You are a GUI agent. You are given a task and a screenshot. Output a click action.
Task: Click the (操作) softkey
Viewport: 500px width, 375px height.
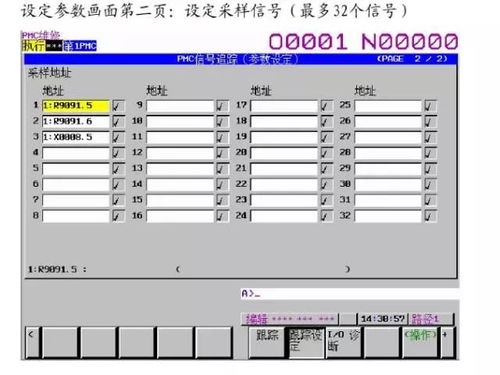click(420, 342)
